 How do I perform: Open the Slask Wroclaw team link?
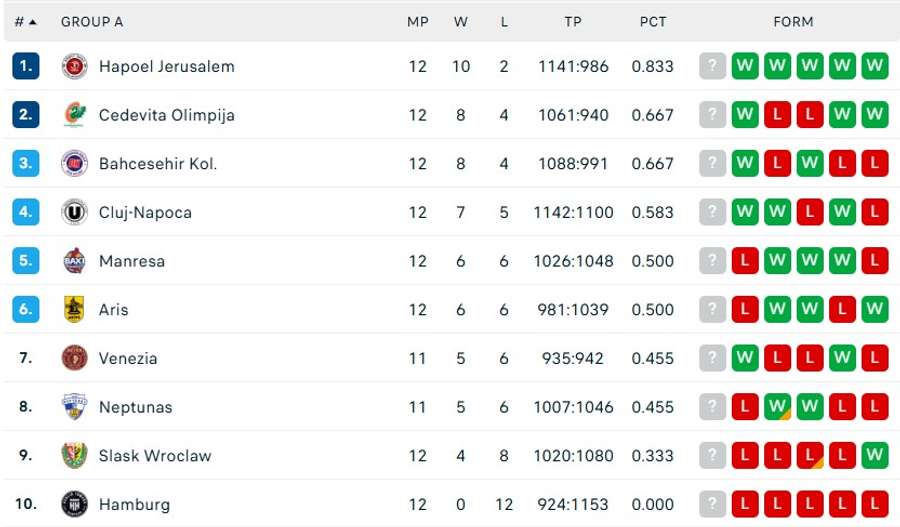[x=155, y=456]
